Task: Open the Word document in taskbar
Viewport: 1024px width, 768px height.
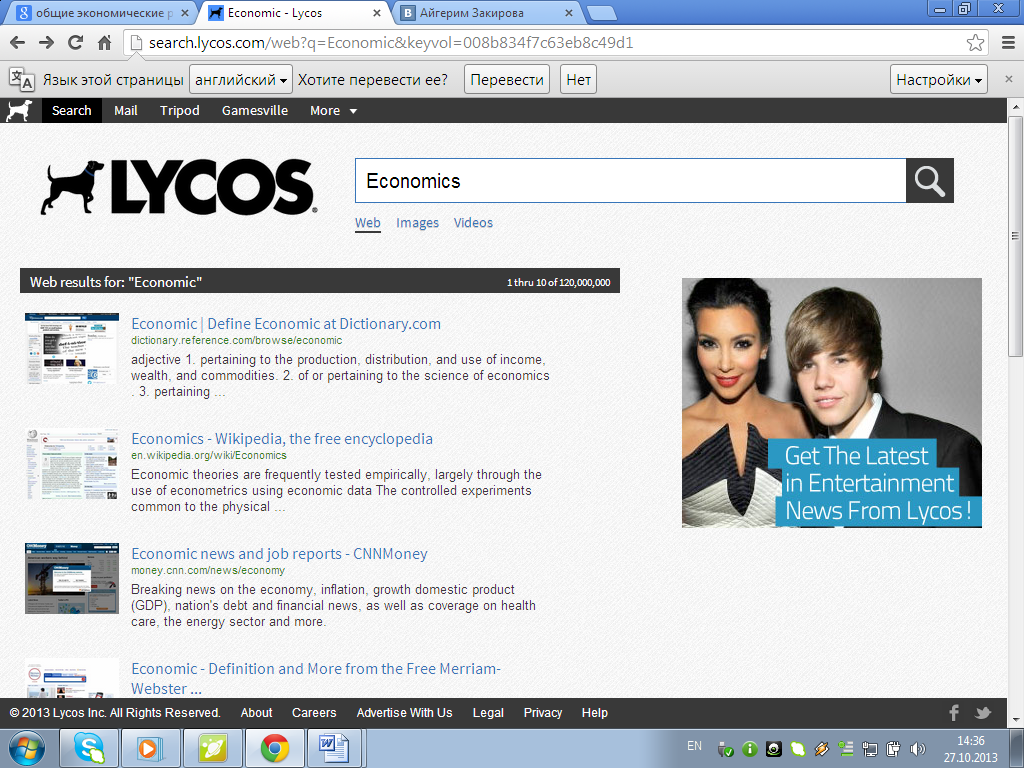Action: pos(335,748)
